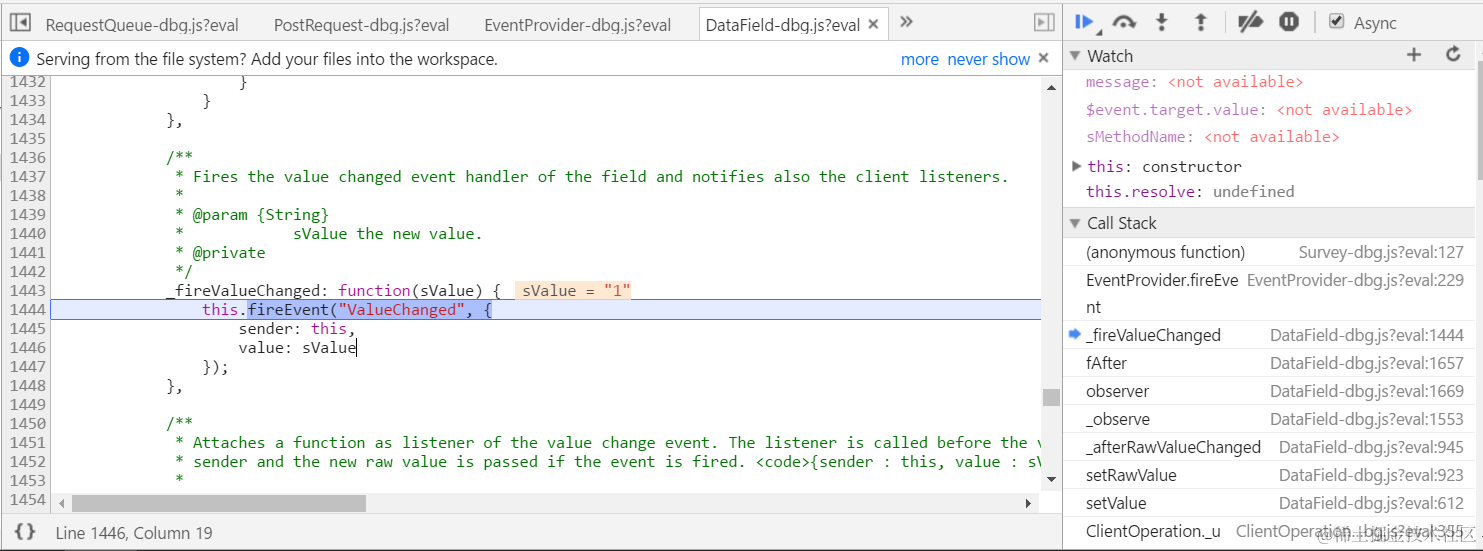Step out of current function
Viewport: 1483px width, 551px height.
(x=1201, y=22)
